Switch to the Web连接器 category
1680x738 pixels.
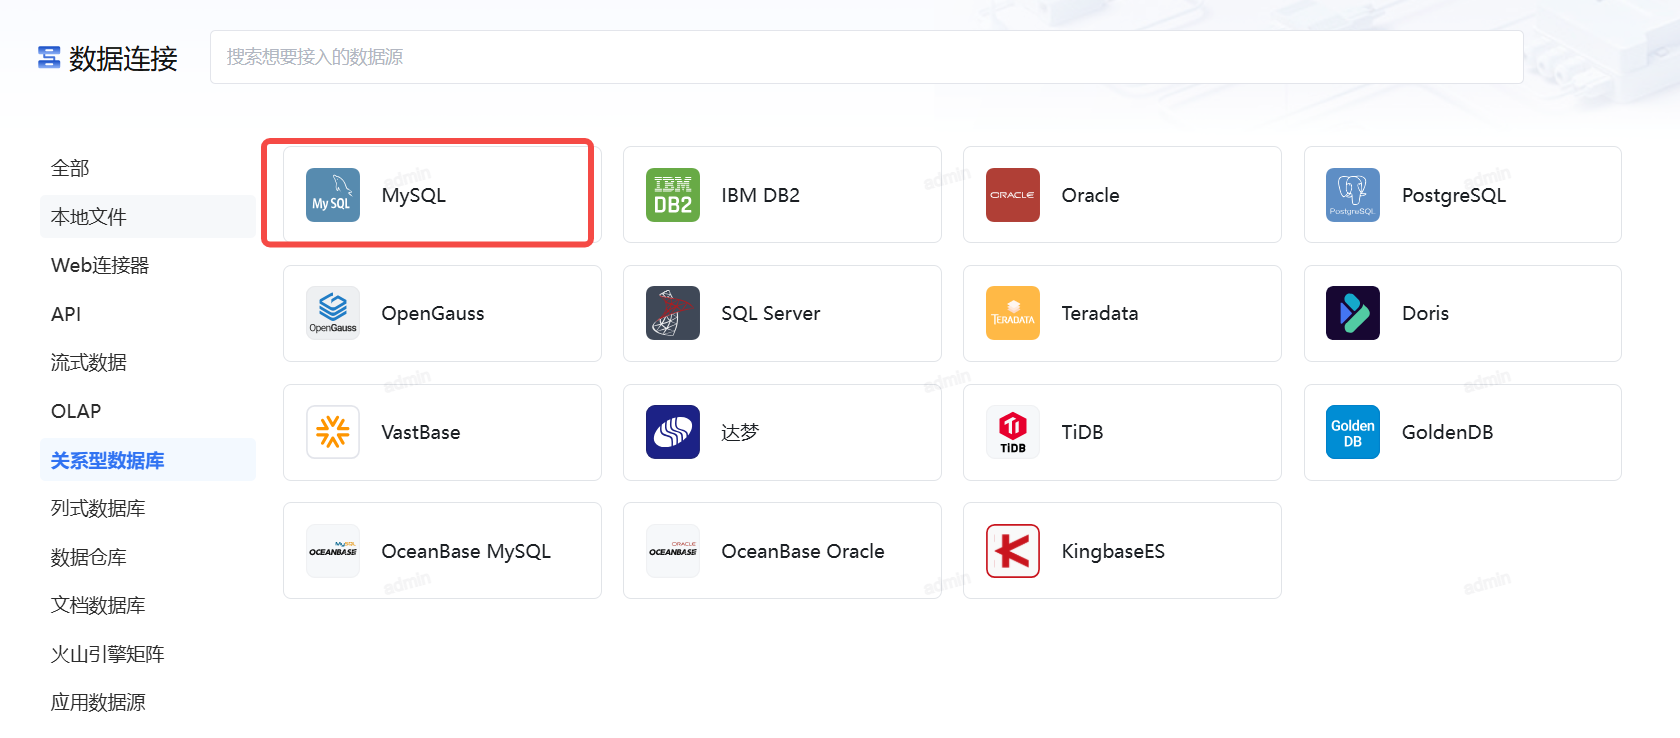148,265
